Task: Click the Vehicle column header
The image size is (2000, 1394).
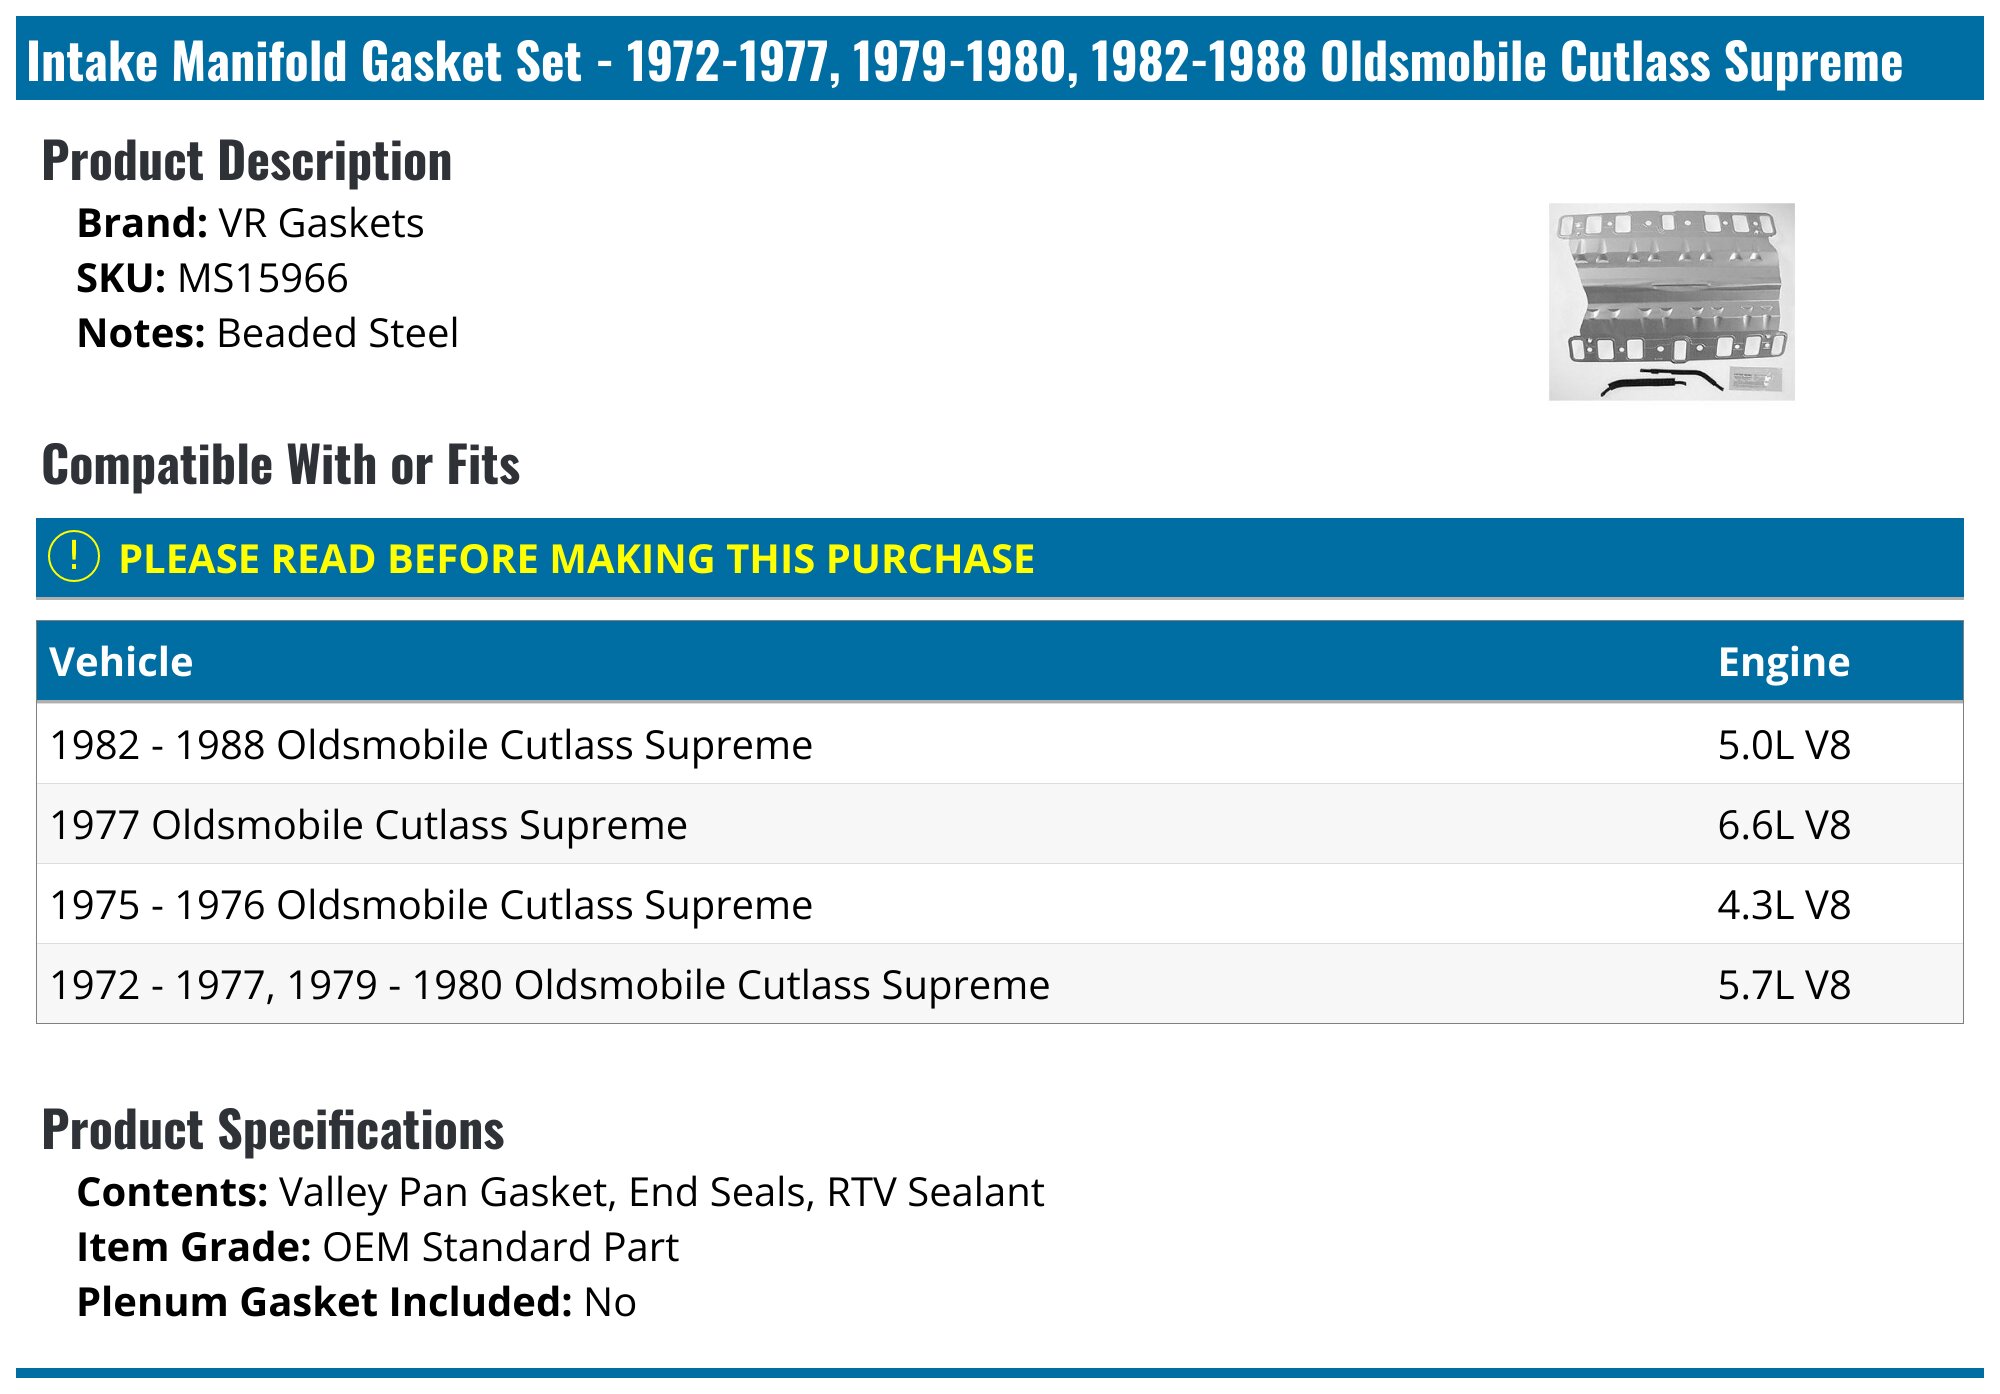Action: click(x=121, y=662)
